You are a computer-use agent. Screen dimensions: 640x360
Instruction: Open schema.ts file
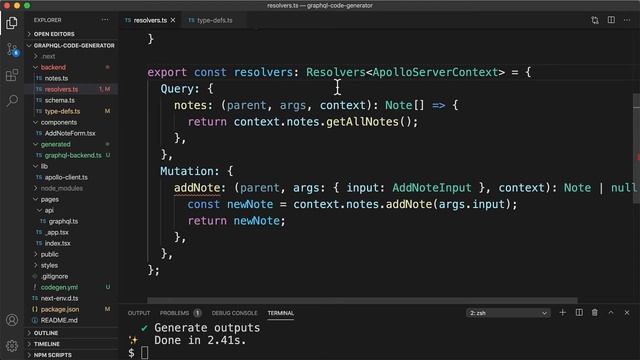[60, 100]
